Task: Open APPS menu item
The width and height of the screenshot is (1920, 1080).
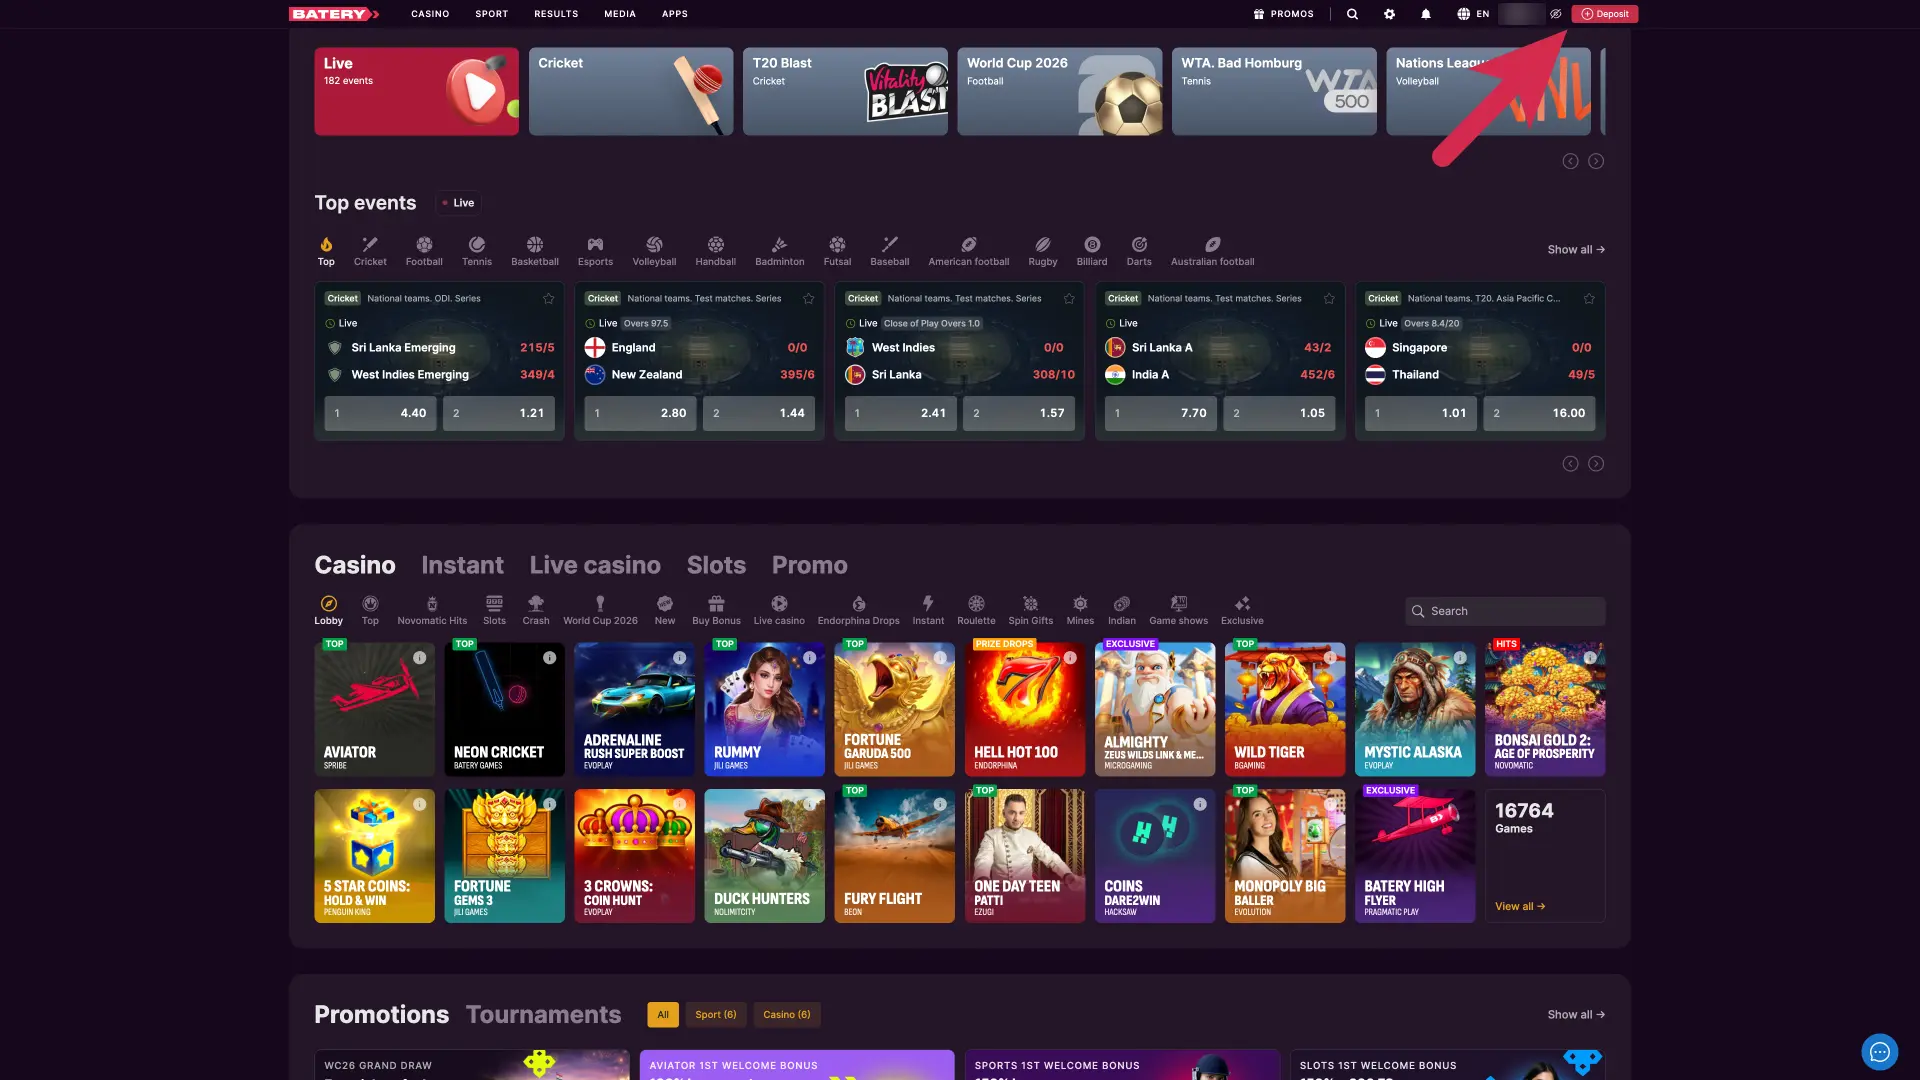Action: pyautogui.click(x=675, y=14)
